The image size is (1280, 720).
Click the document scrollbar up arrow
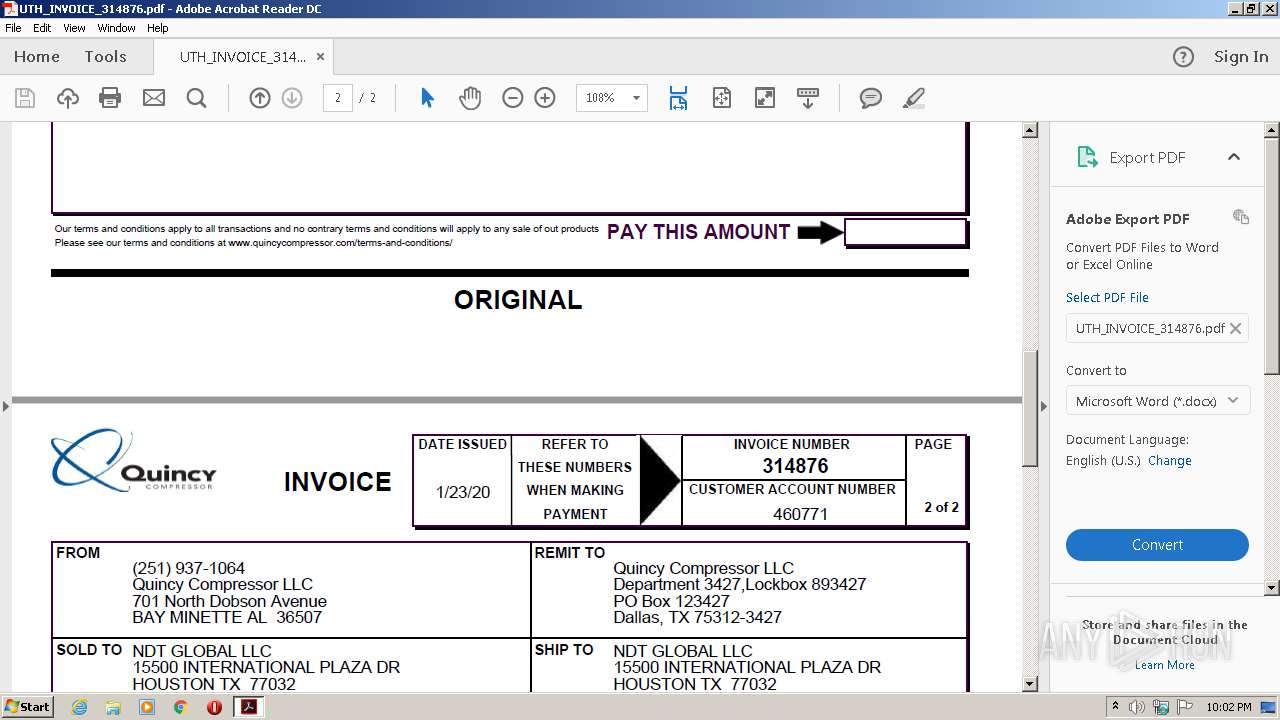pos(1030,130)
